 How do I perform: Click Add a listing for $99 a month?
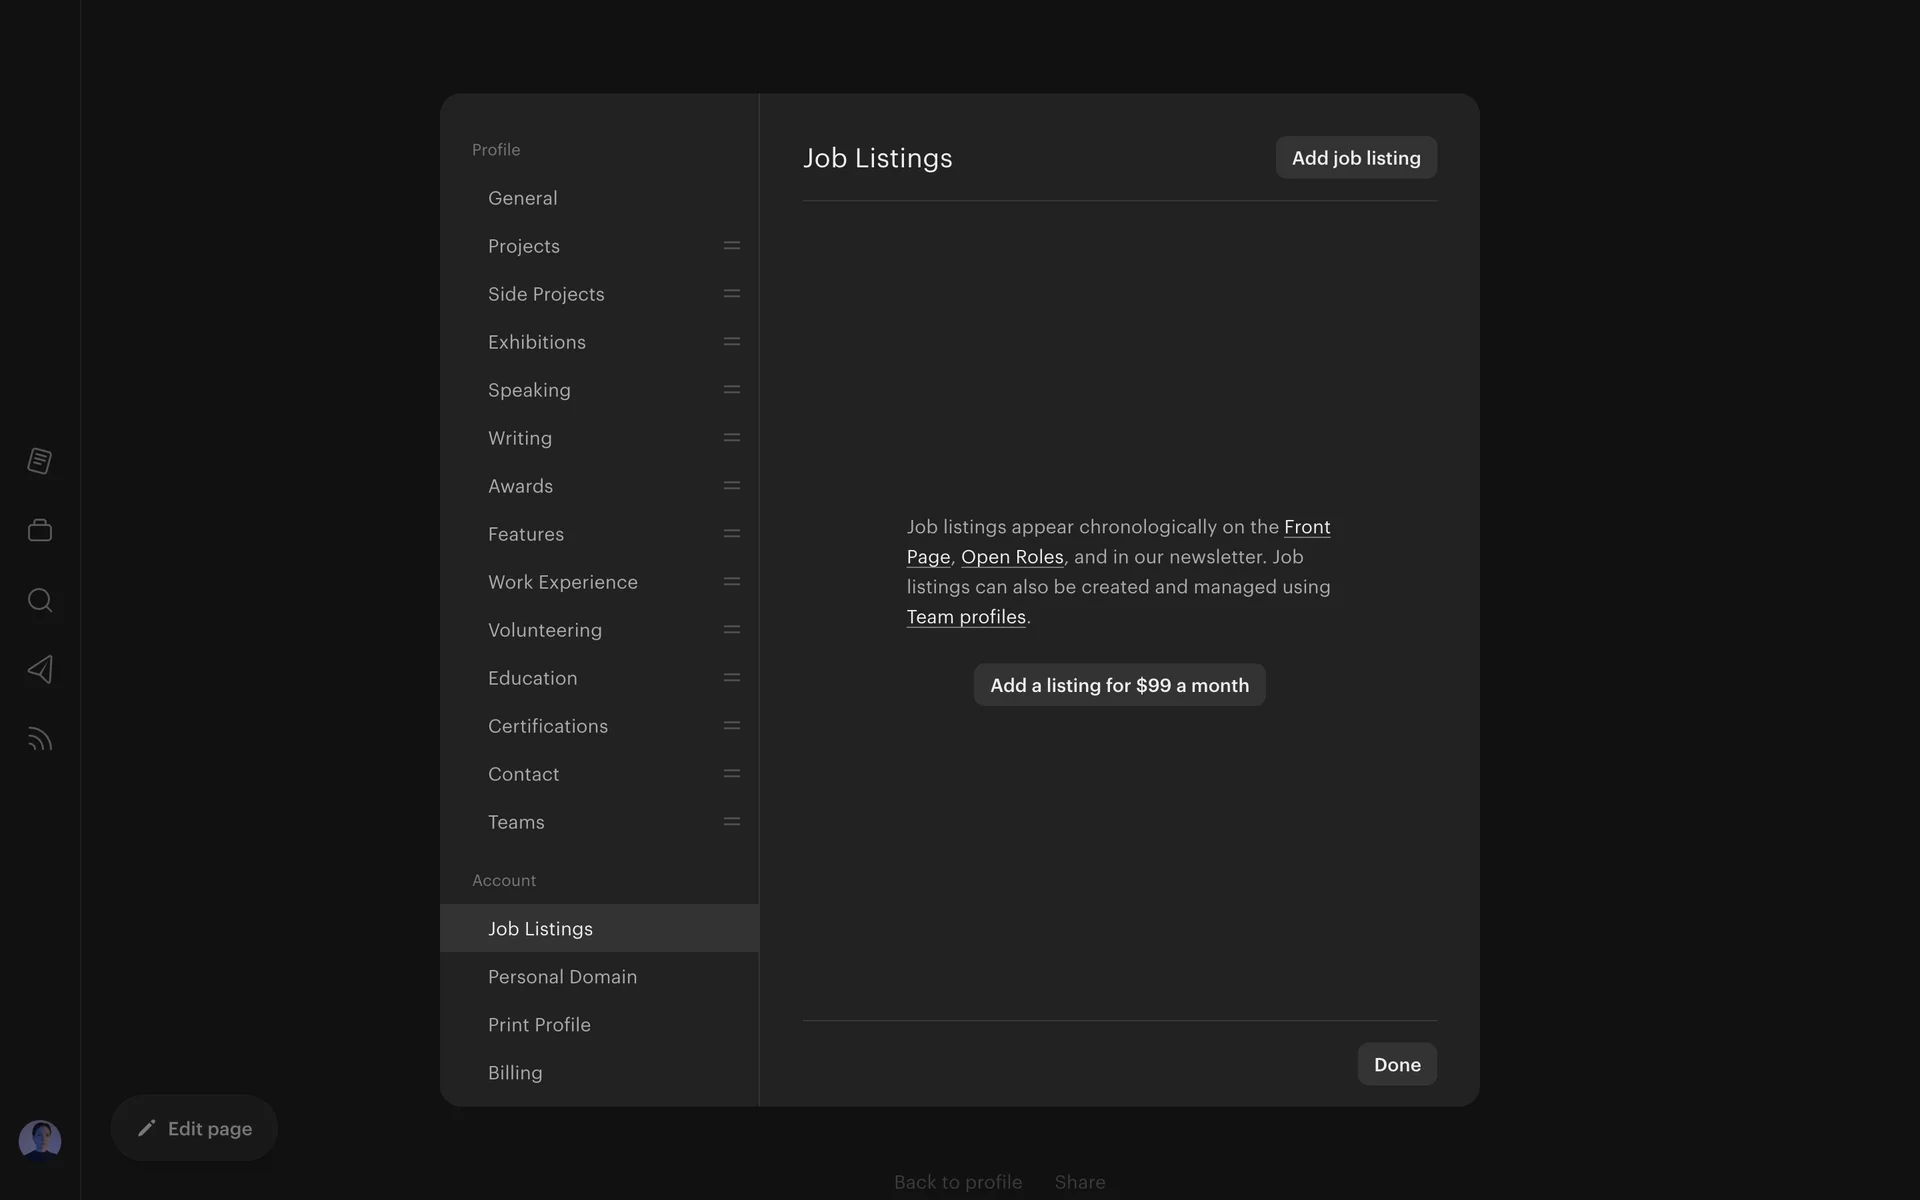1119,685
